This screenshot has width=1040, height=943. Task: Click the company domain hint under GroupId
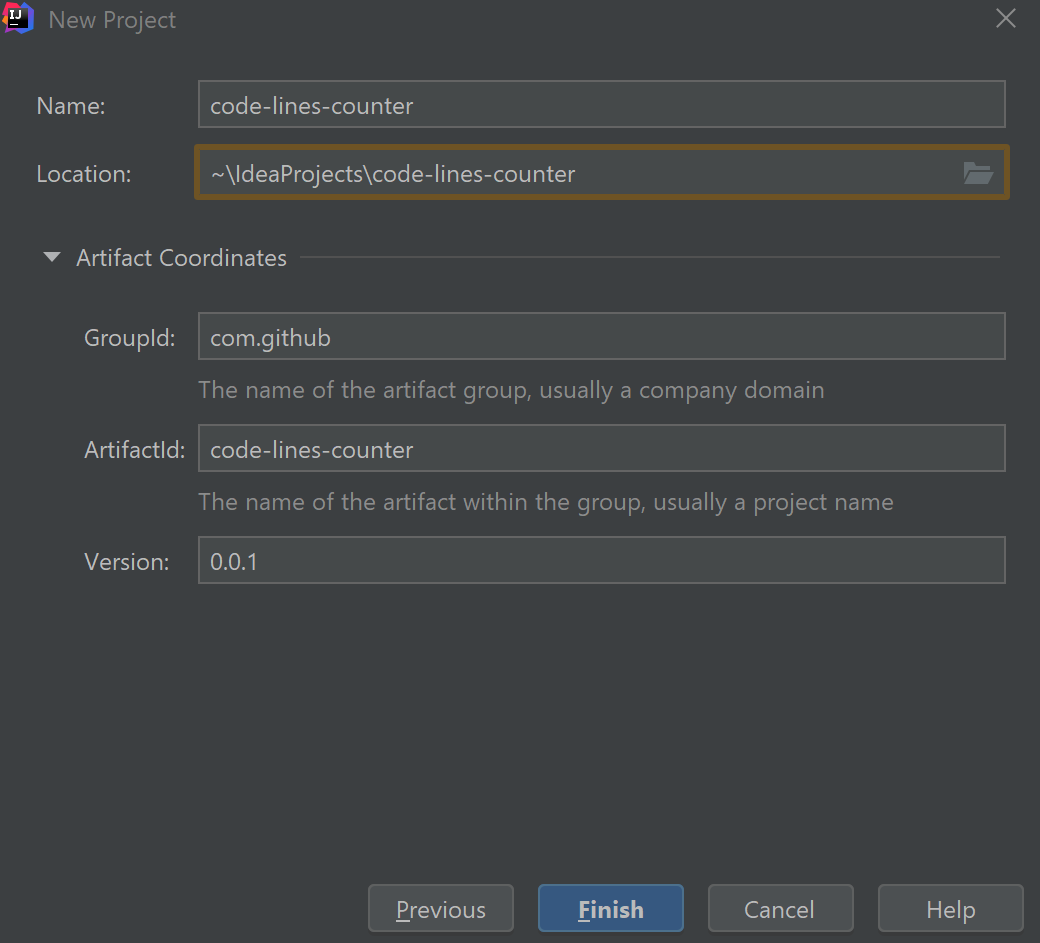pos(511,390)
